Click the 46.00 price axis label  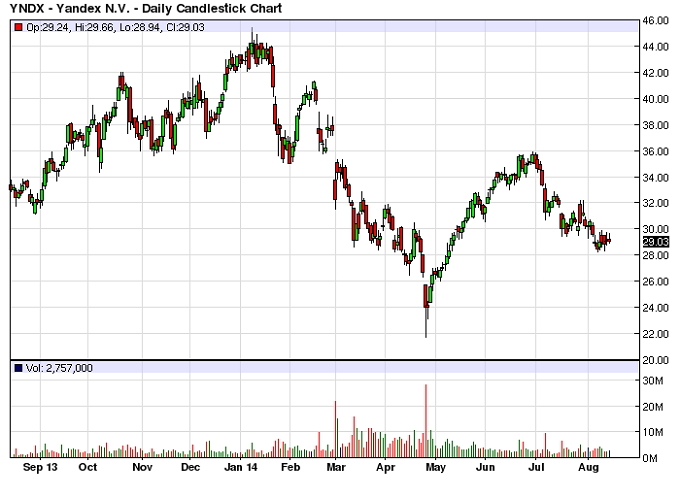point(656,20)
